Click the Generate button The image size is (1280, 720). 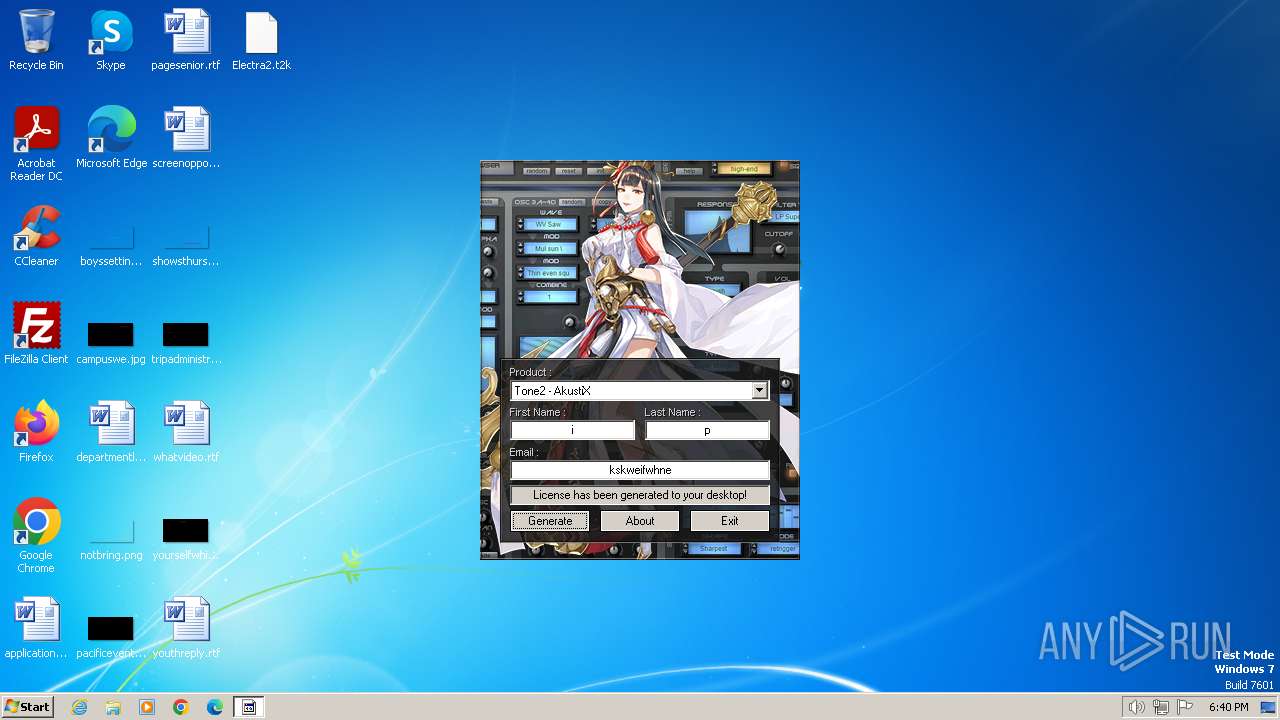(x=550, y=521)
